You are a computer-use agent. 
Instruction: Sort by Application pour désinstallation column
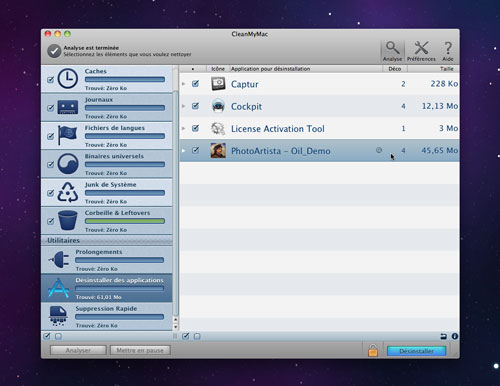coord(305,69)
